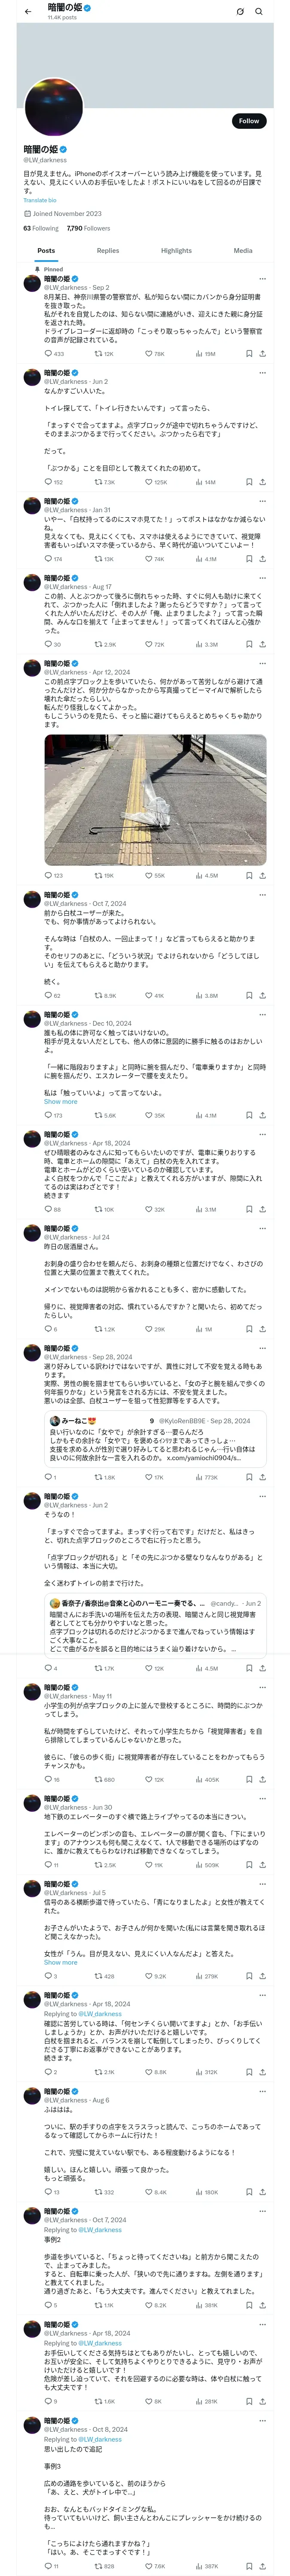Share the Aug 17 post

262,645
